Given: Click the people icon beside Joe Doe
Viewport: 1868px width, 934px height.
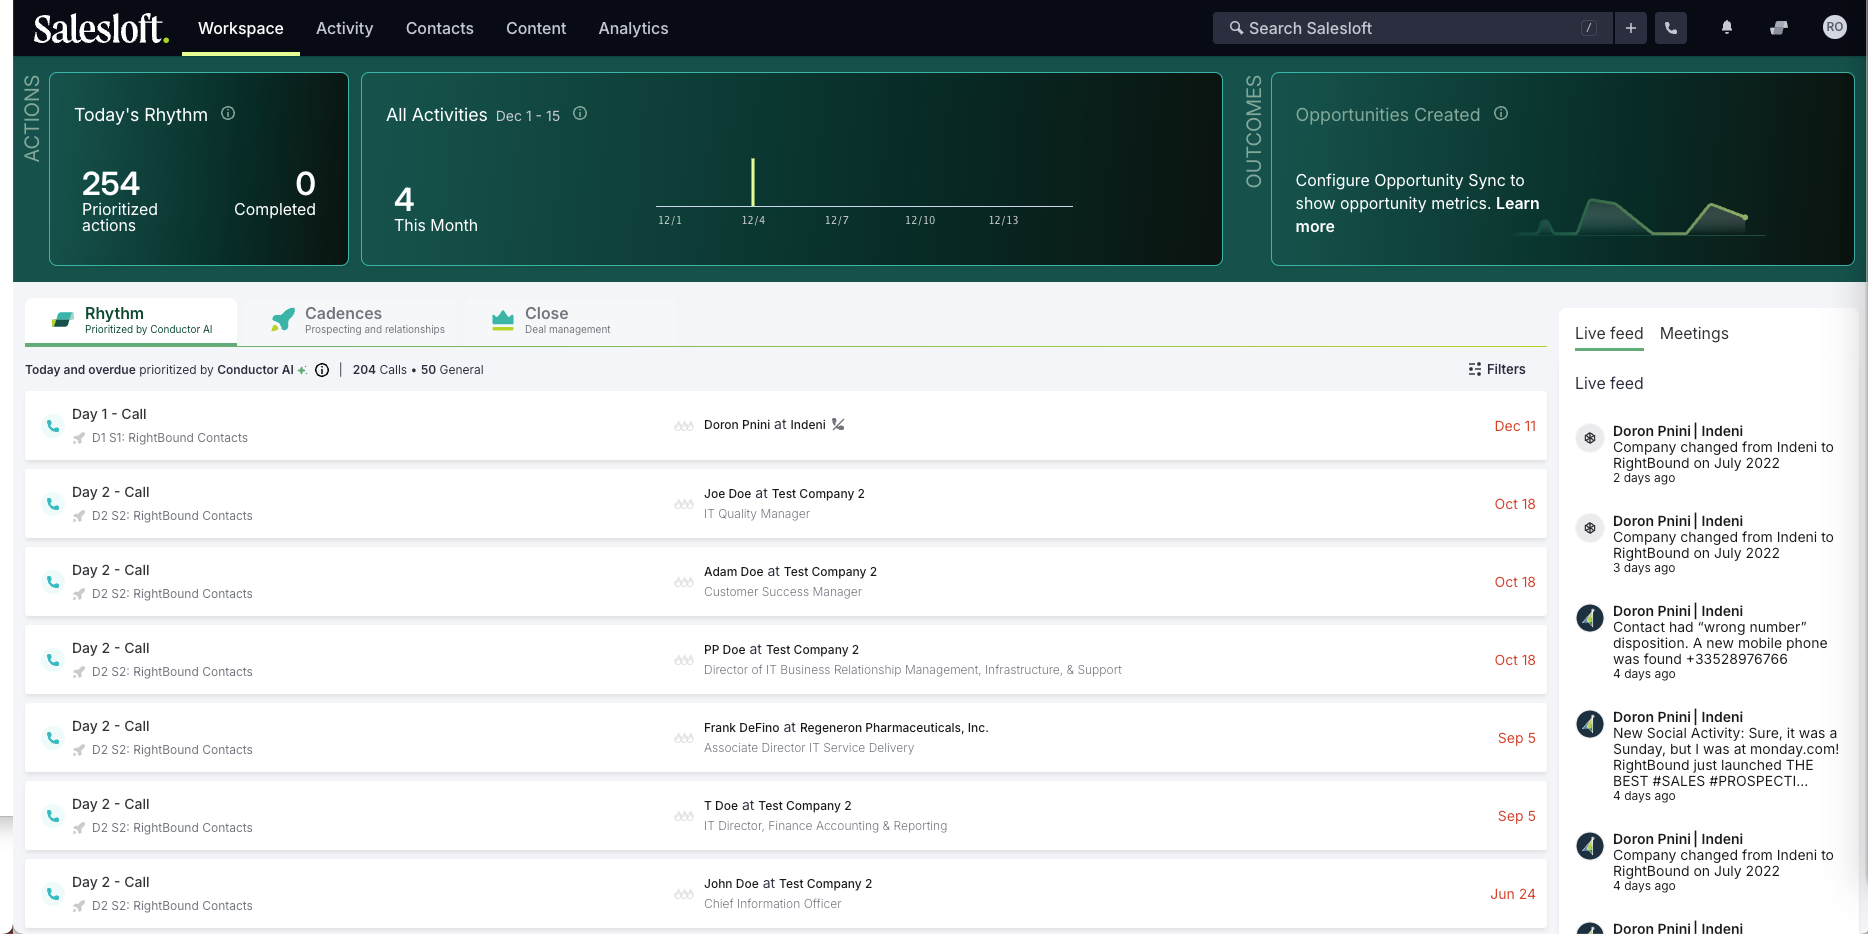Looking at the screenshot, I should pos(684,504).
